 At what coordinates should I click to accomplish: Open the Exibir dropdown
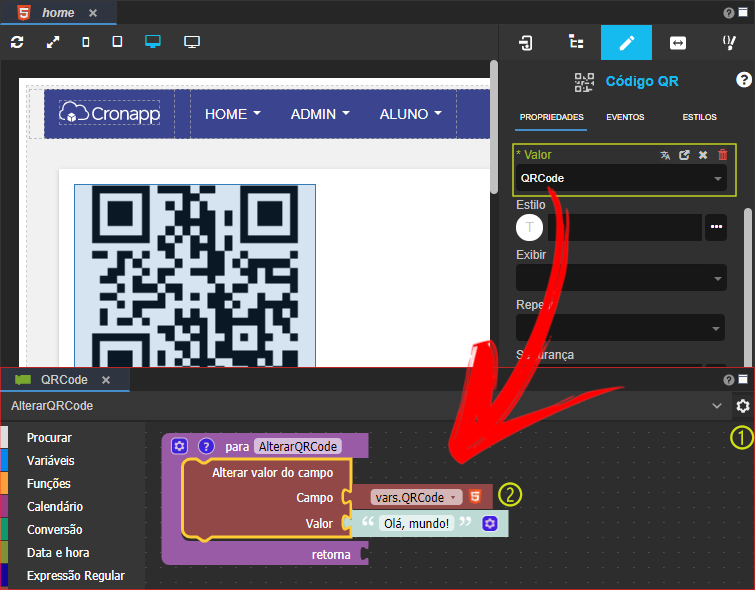(621, 278)
